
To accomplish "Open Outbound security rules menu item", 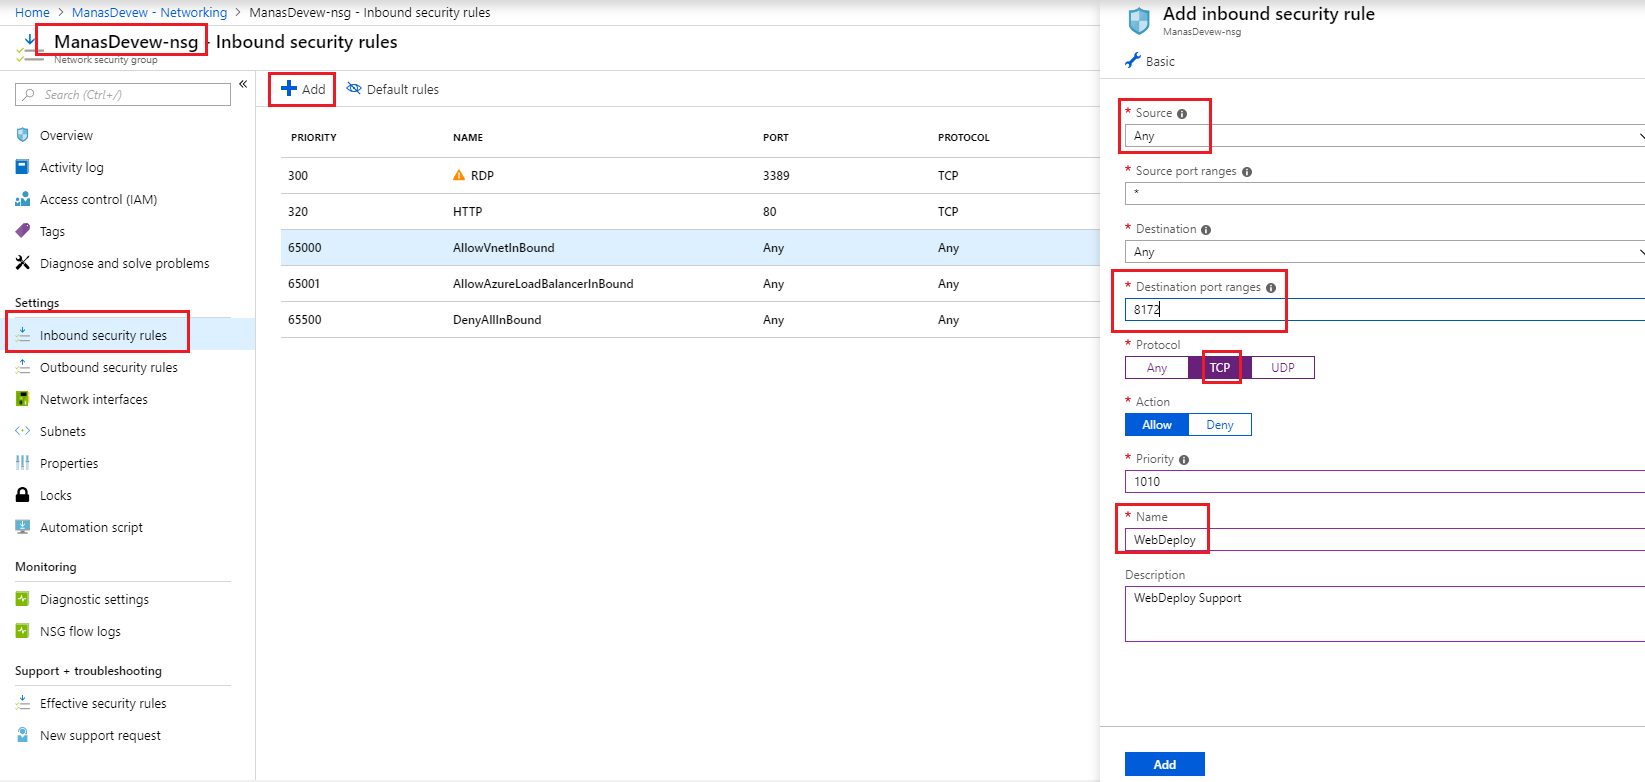I will [x=109, y=367].
